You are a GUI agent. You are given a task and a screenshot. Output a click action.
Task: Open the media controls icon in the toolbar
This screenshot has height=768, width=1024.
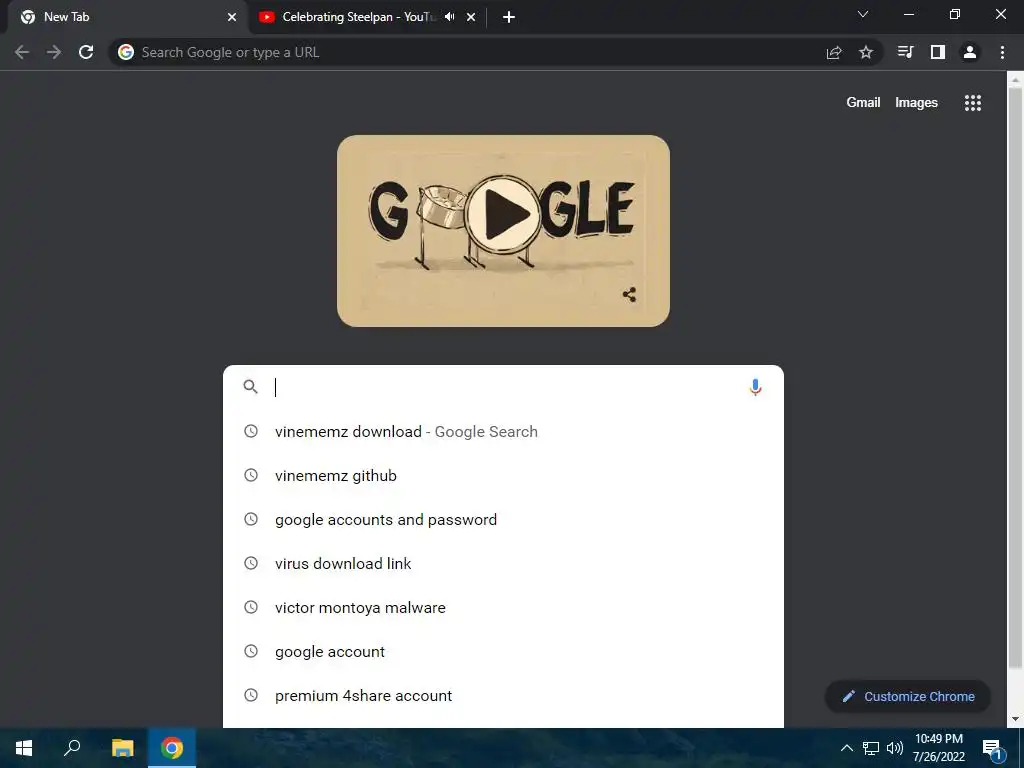click(x=905, y=52)
